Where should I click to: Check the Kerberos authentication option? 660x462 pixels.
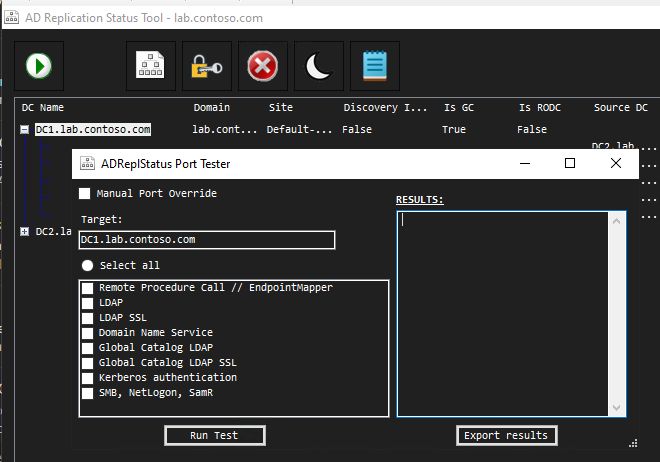pos(87,378)
